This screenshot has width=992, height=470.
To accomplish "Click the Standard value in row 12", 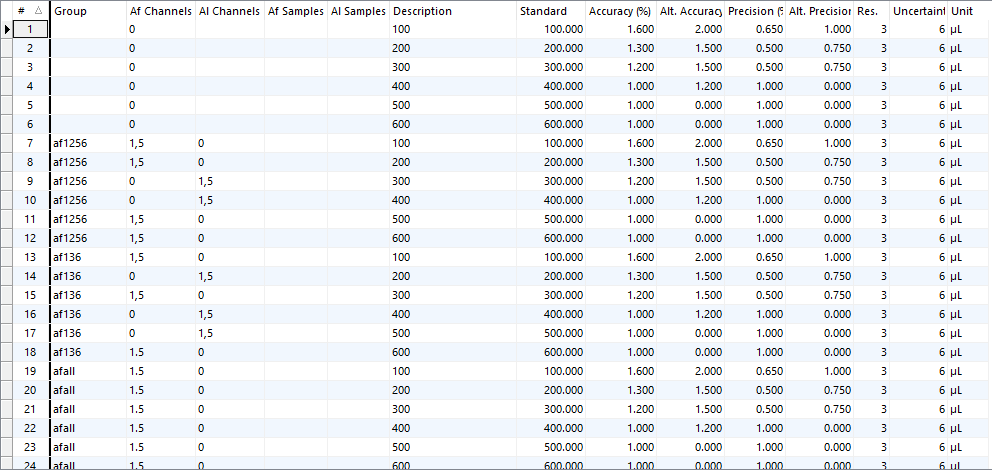I will (550, 238).
